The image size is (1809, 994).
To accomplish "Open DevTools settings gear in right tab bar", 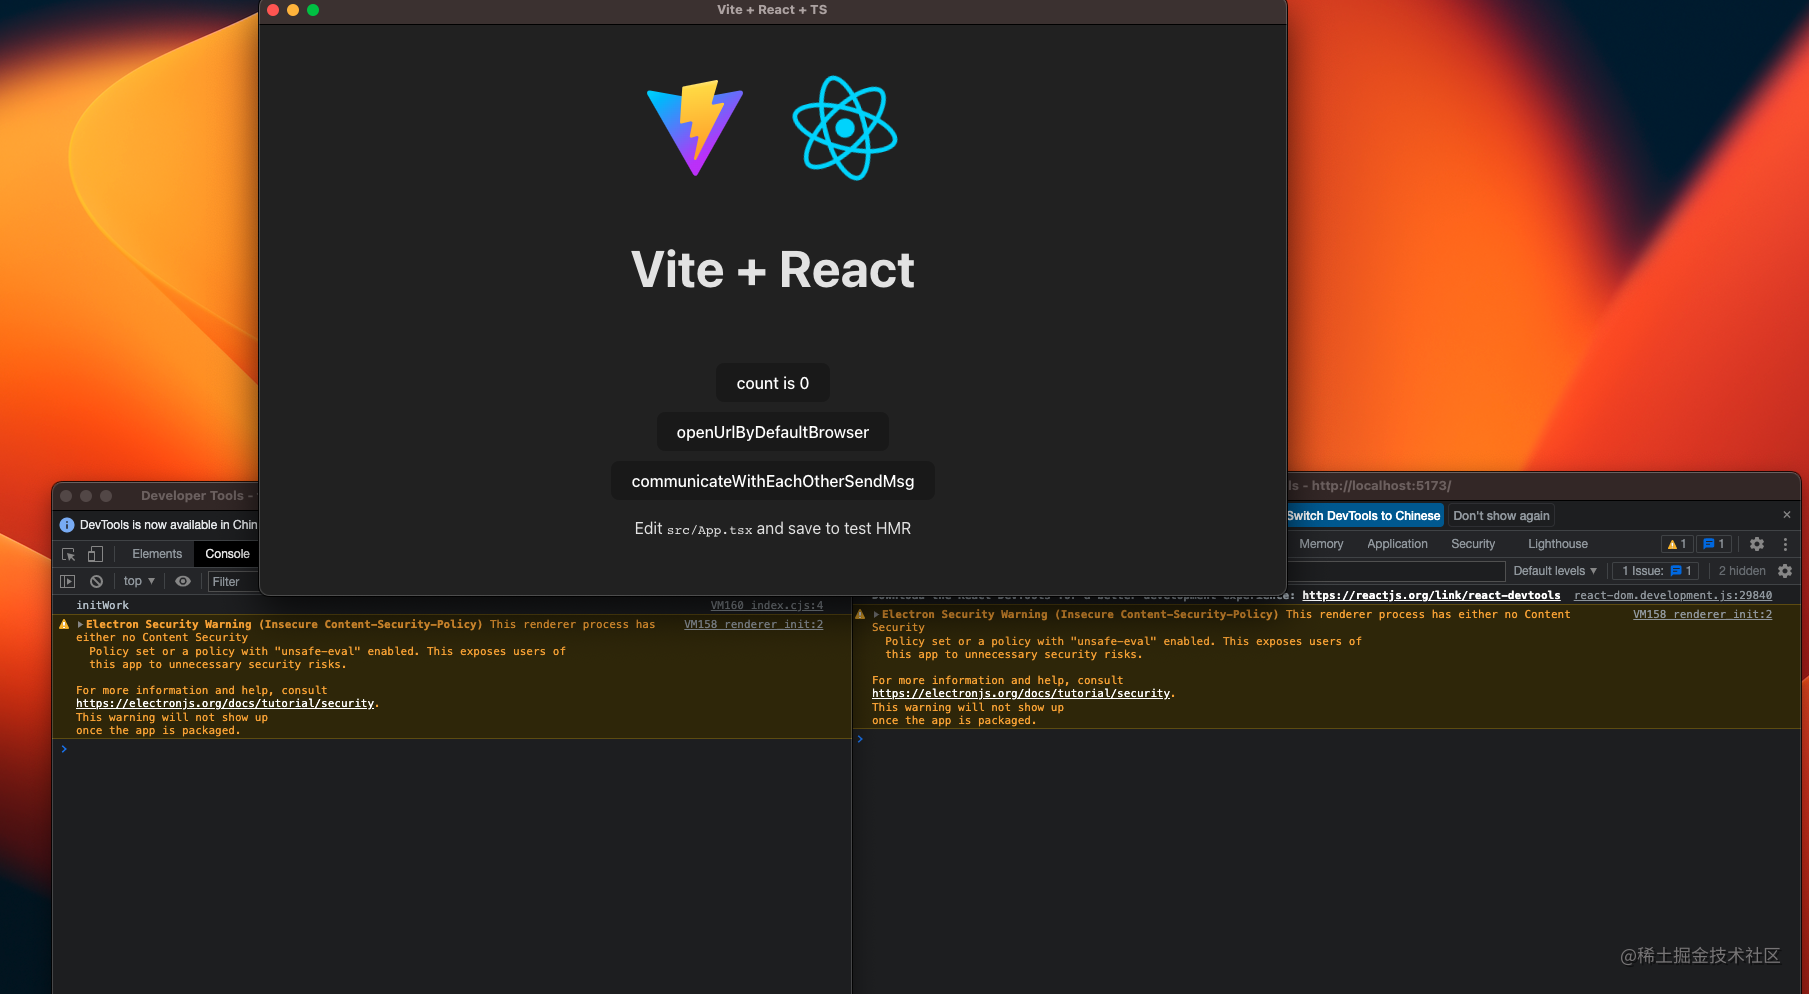I will tap(1757, 544).
